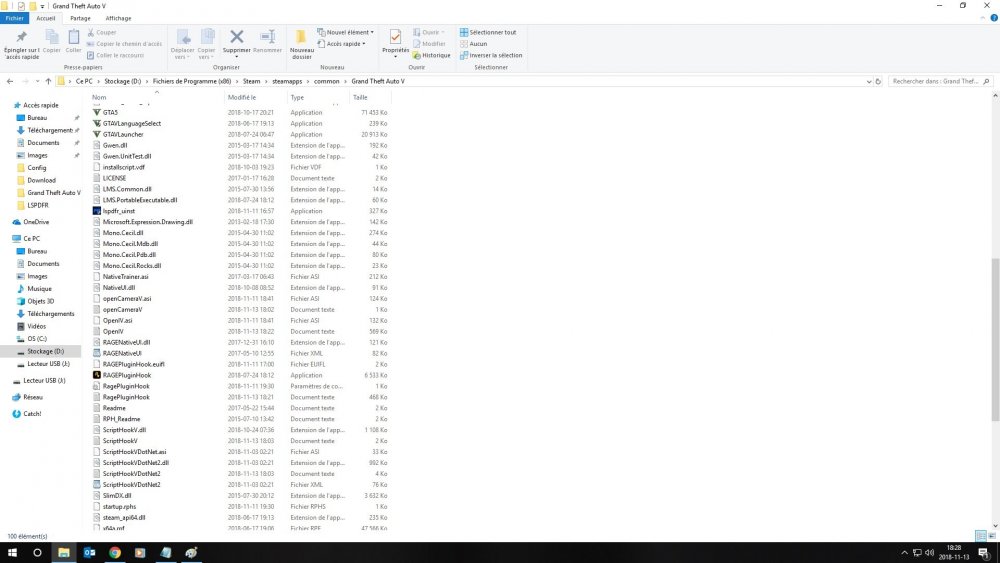Open Réseau in the navigation pane
The image size is (1000, 563).
click(x=33, y=397)
